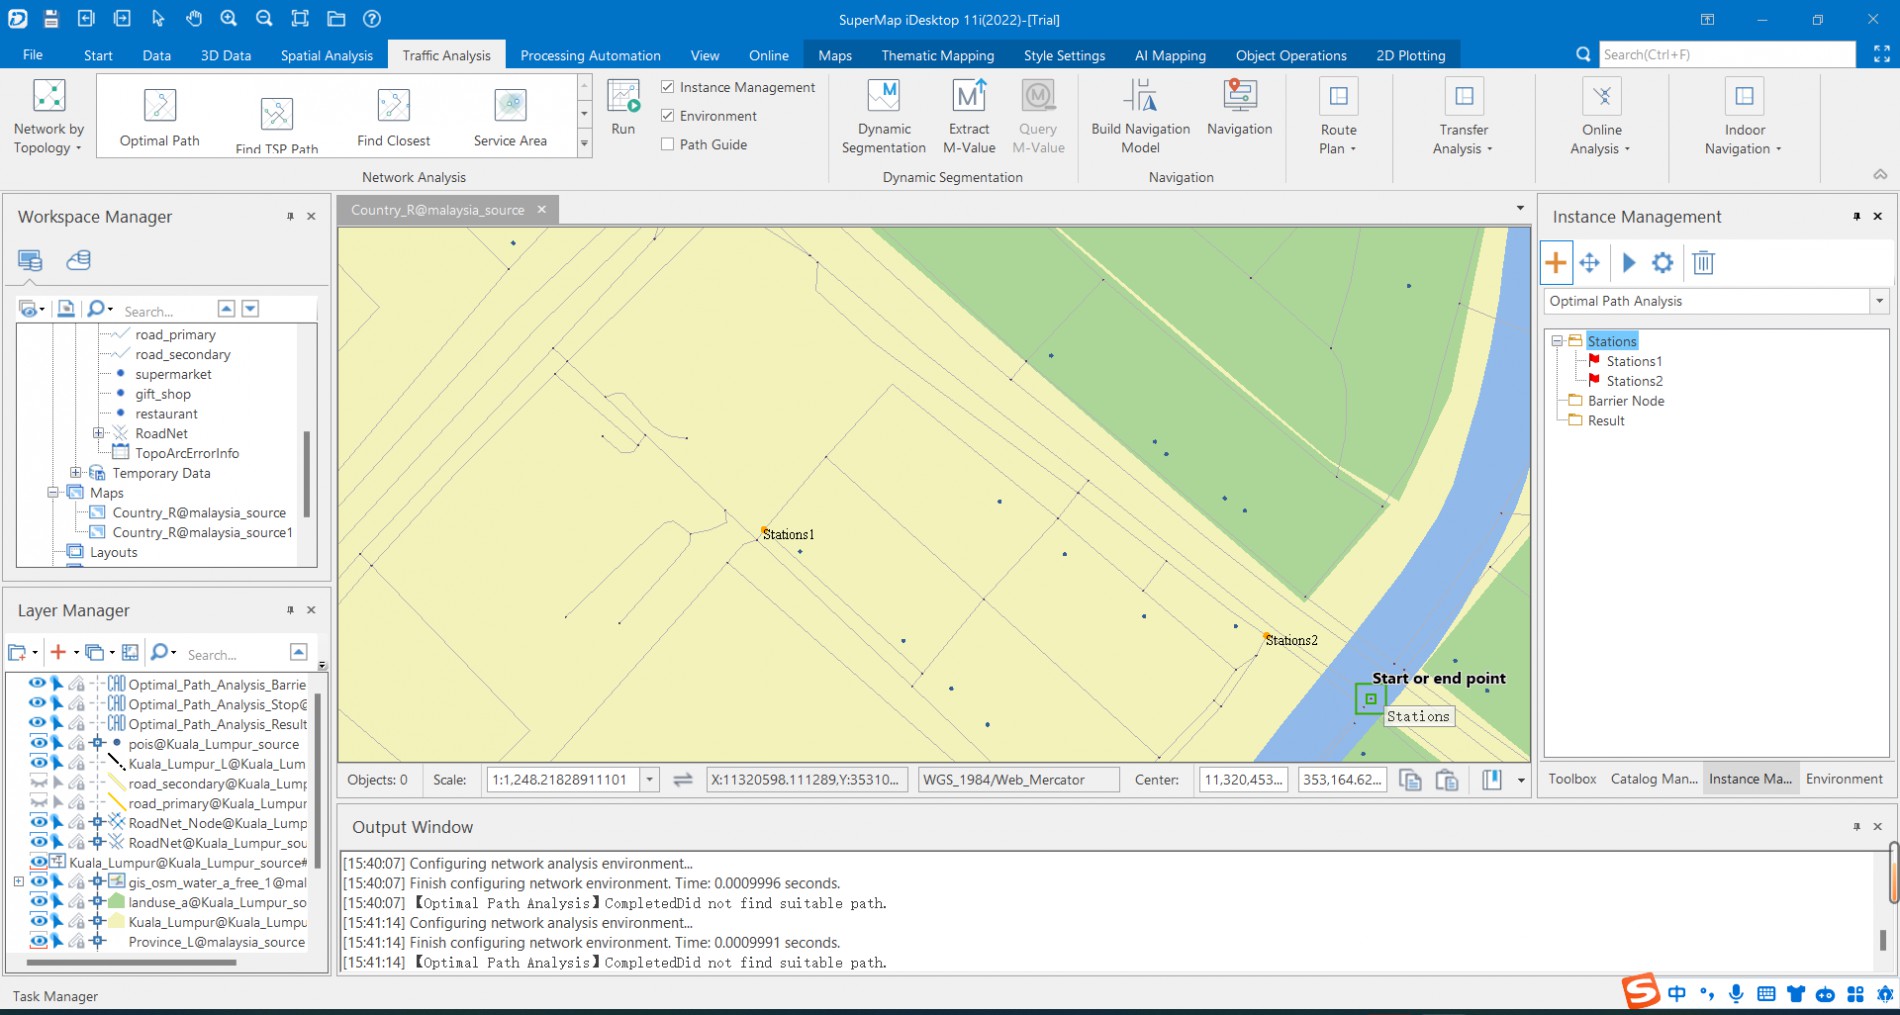Select the Optimal Path analysis

point(159,117)
